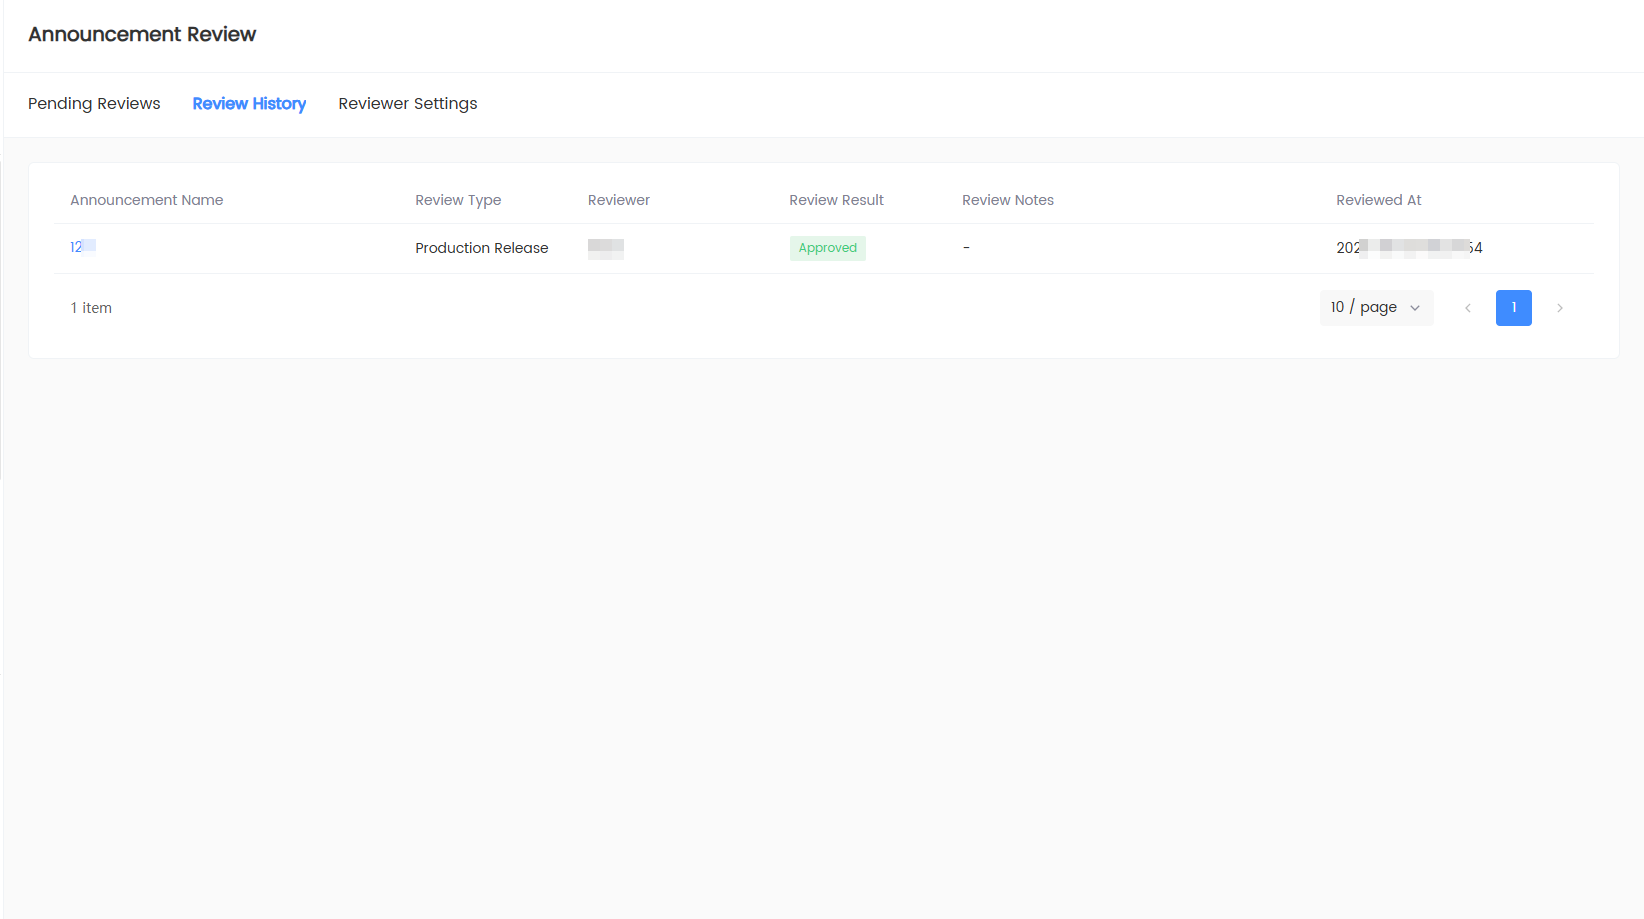The height and width of the screenshot is (919, 1644).
Task: Click the Review Result column header
Action: point(837,200)
